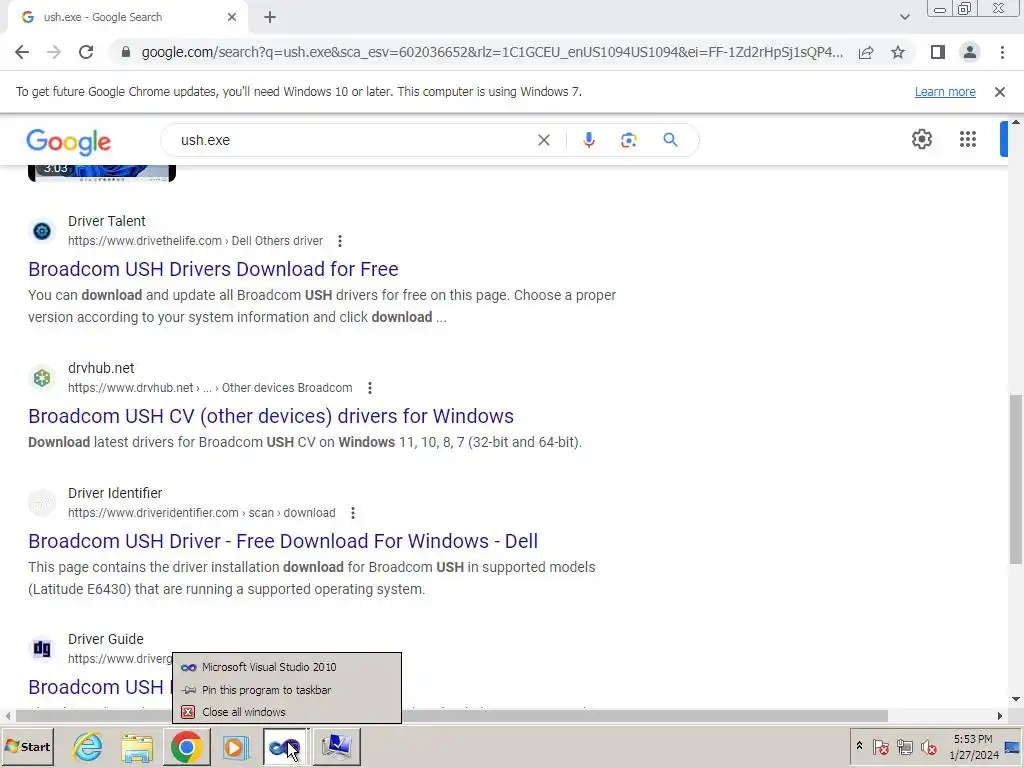Click the scroll right arrow at bottom
This screenshot has height=768, width=1024.
pyautogui.click(x=1000, y=716)
